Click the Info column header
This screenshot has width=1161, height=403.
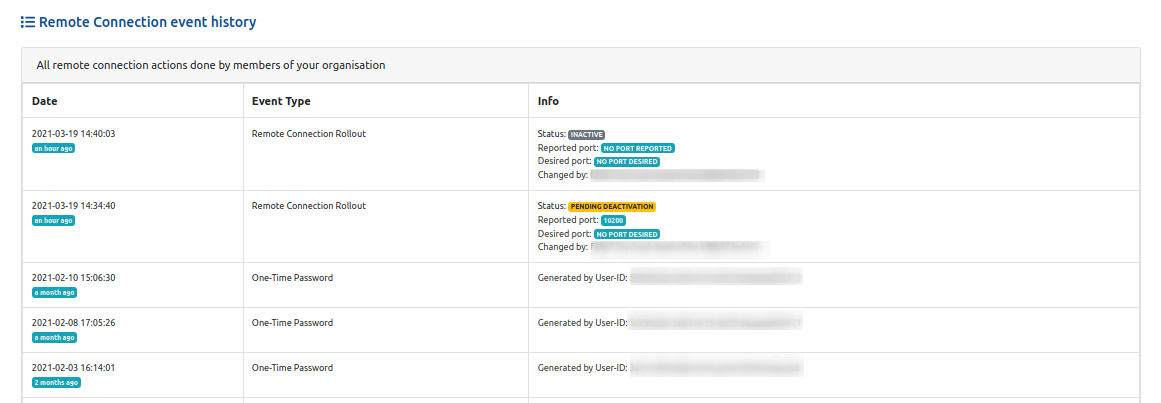pos(548,101)
